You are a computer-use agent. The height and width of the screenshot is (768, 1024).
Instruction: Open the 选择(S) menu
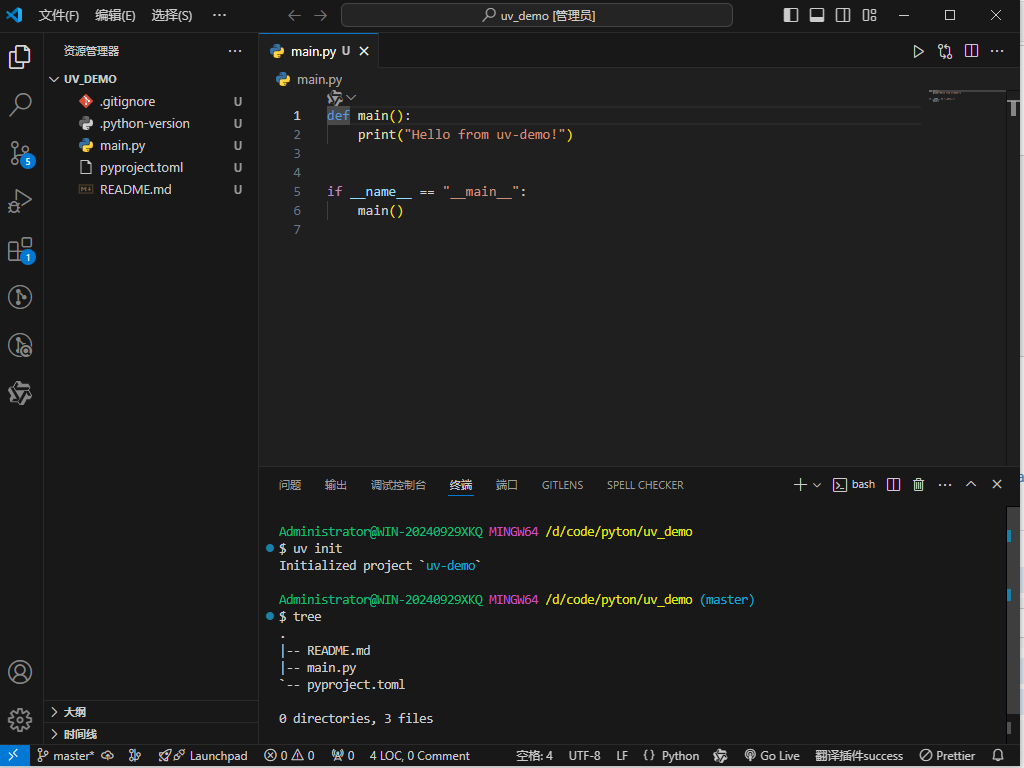(172, 15)
